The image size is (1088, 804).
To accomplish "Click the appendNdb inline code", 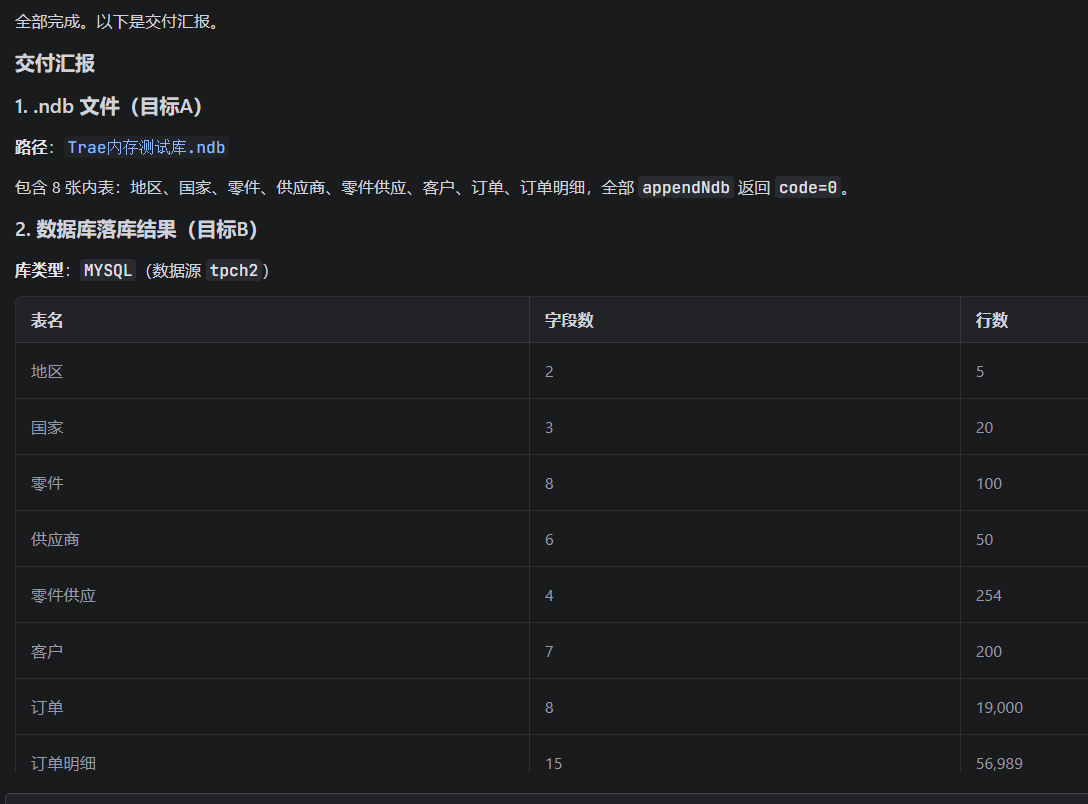I will tap(686, 187).
